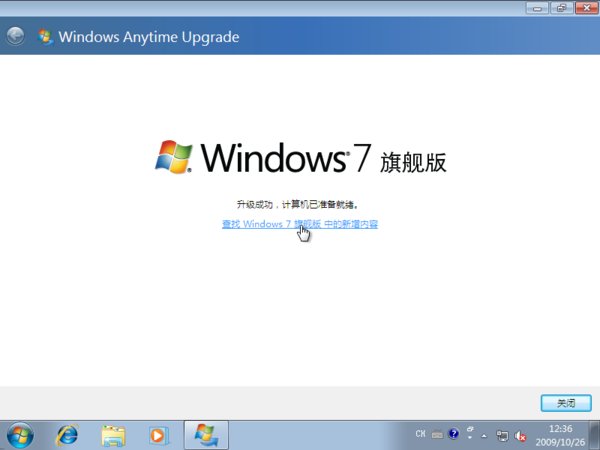Launch Windows Media Player from taskbar
600x450 pixels.
(159, 435)
